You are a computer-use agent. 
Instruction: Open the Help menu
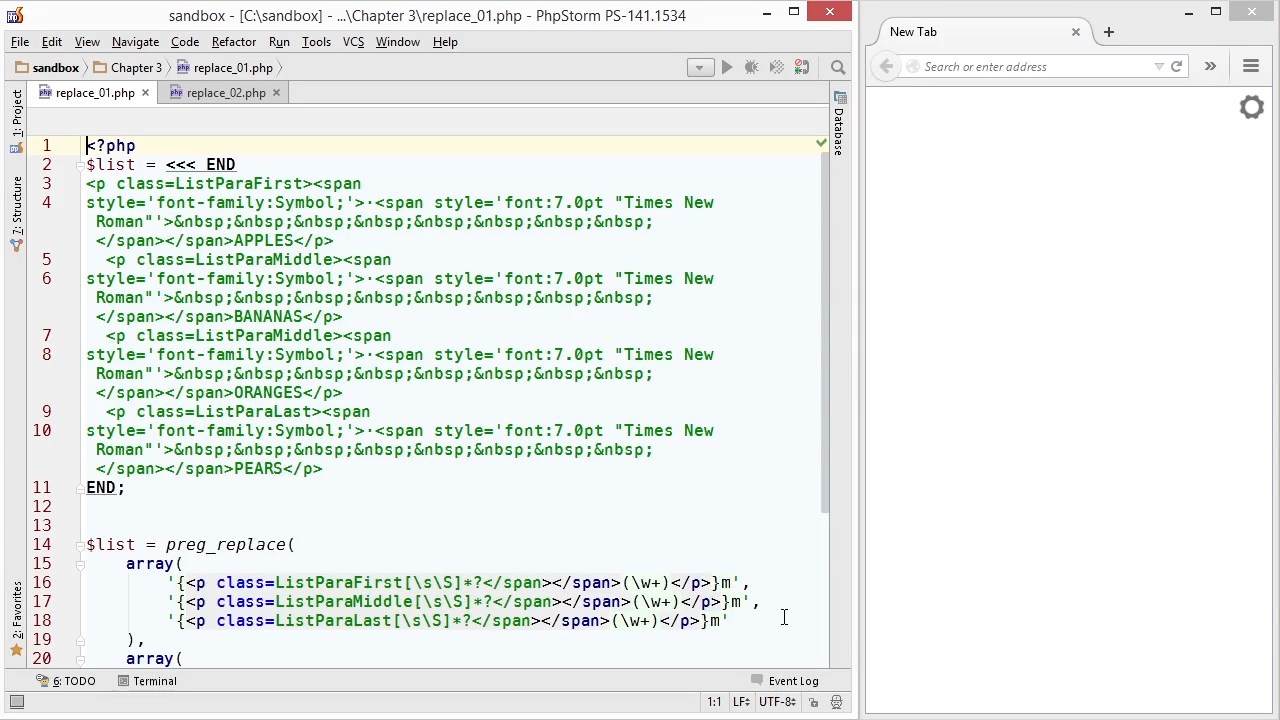445,42
